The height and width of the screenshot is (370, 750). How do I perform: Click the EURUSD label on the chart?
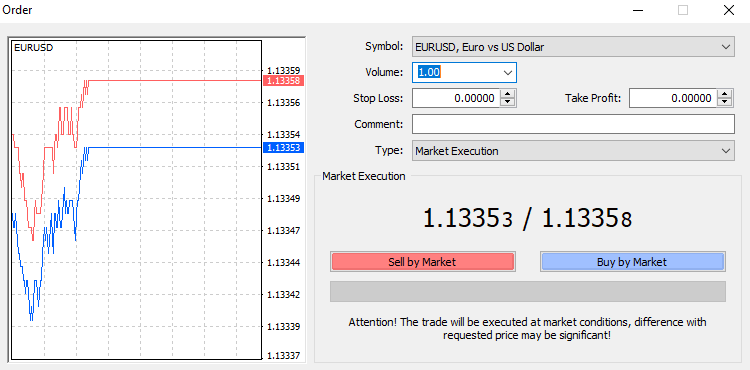(33, 47)
